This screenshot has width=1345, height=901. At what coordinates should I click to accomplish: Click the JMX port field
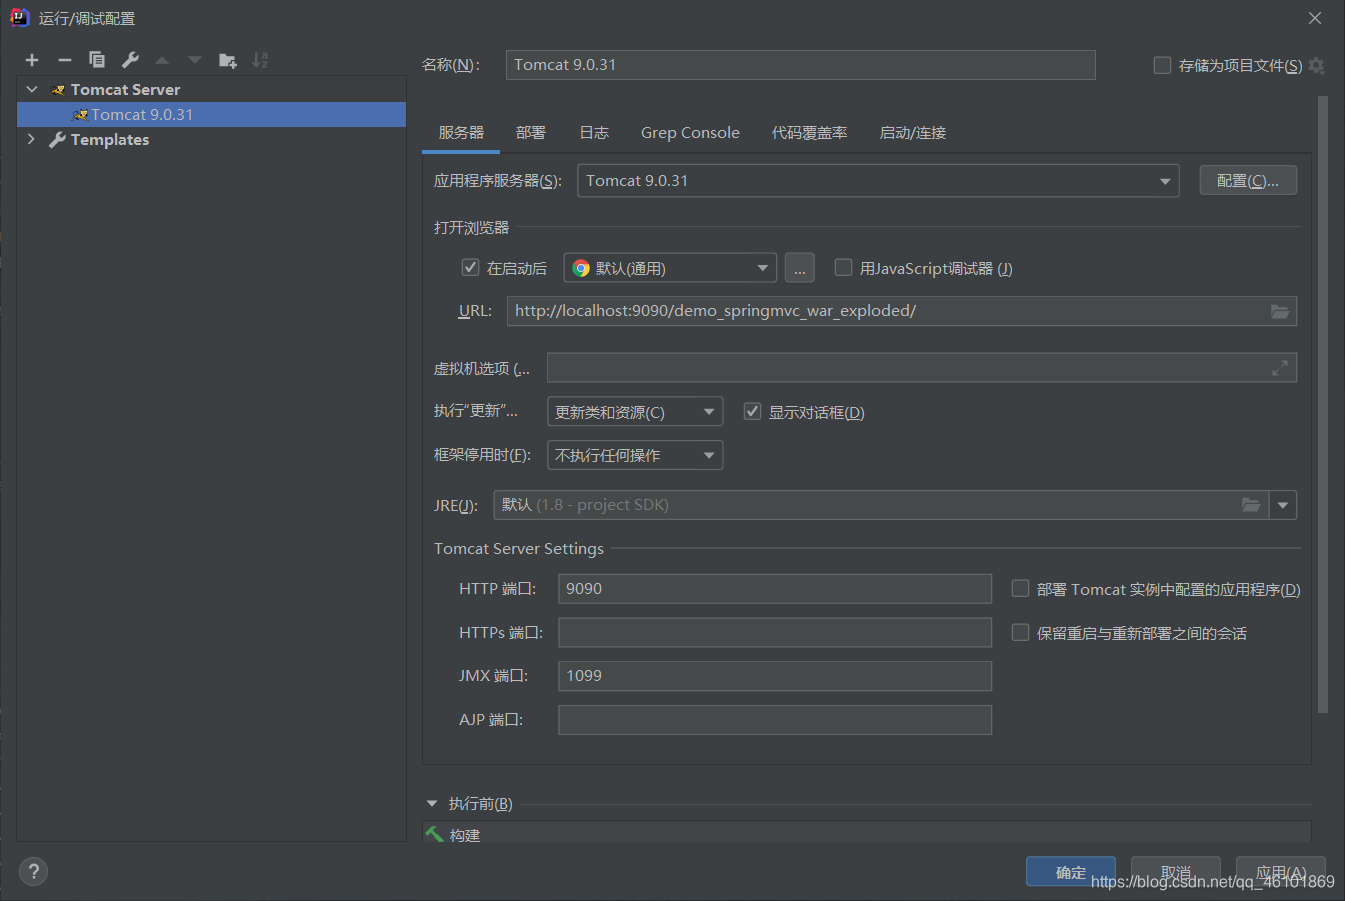tap(775, 676)
